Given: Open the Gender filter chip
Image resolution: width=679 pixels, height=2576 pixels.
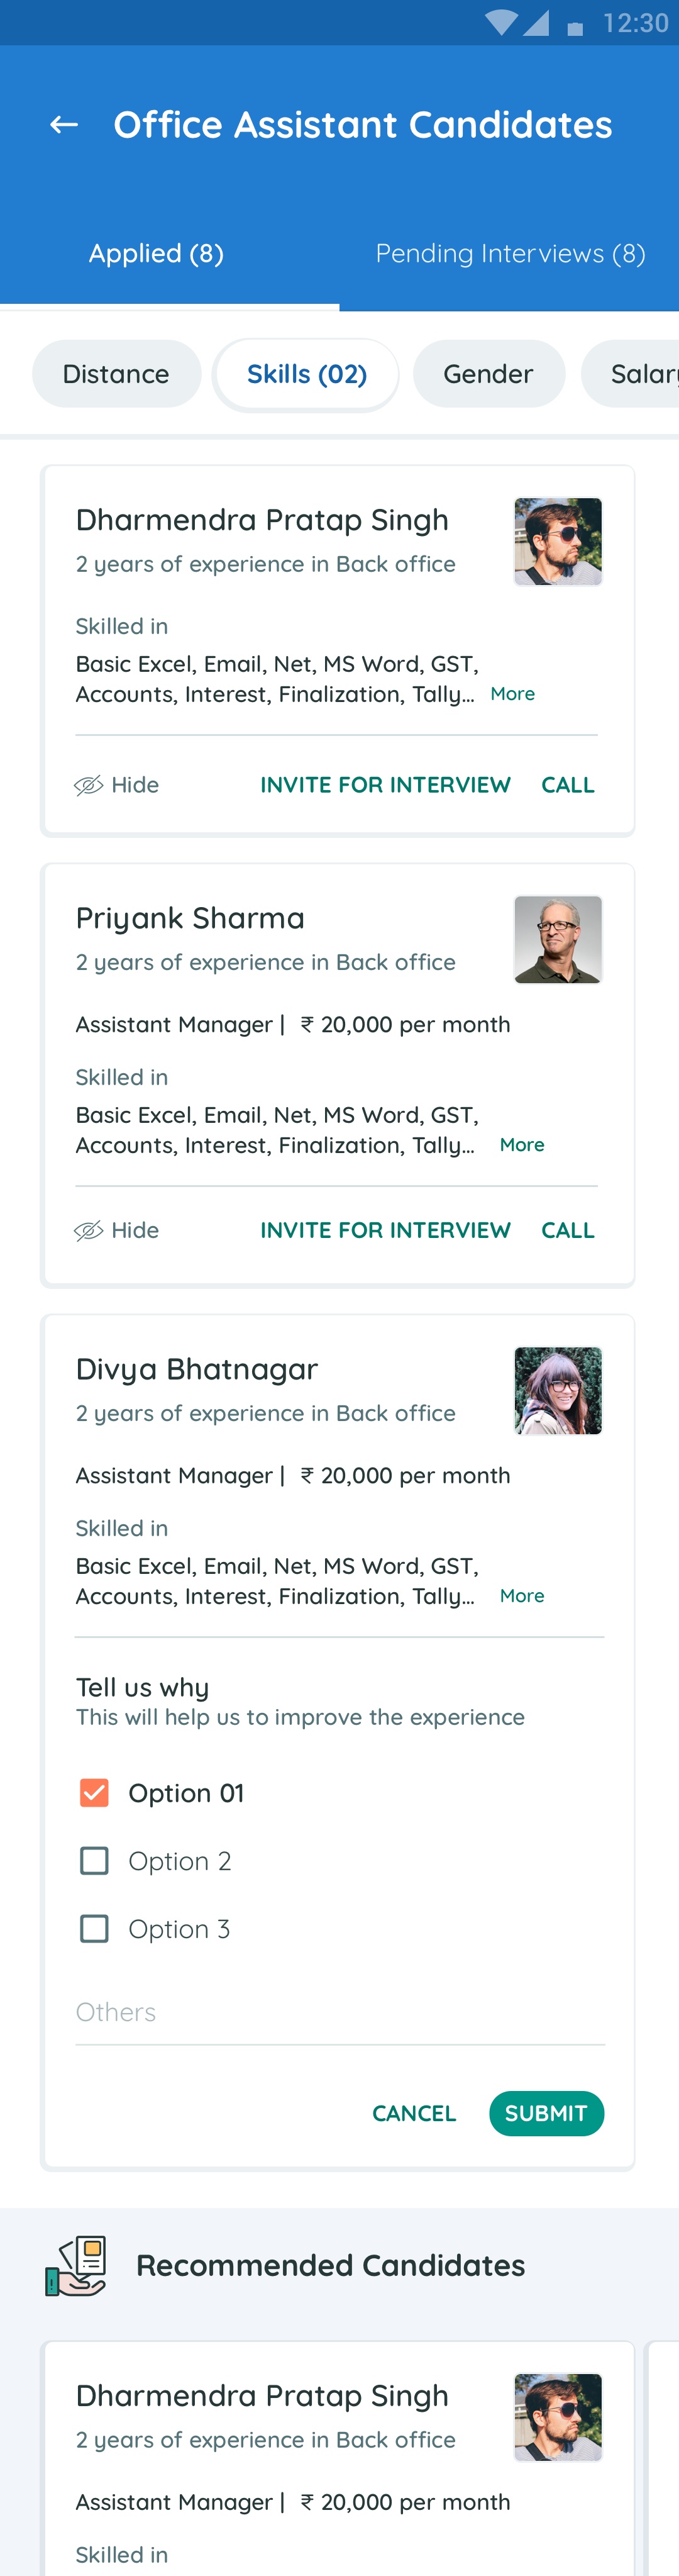Looking at the screenshot, I should (488, 374).
